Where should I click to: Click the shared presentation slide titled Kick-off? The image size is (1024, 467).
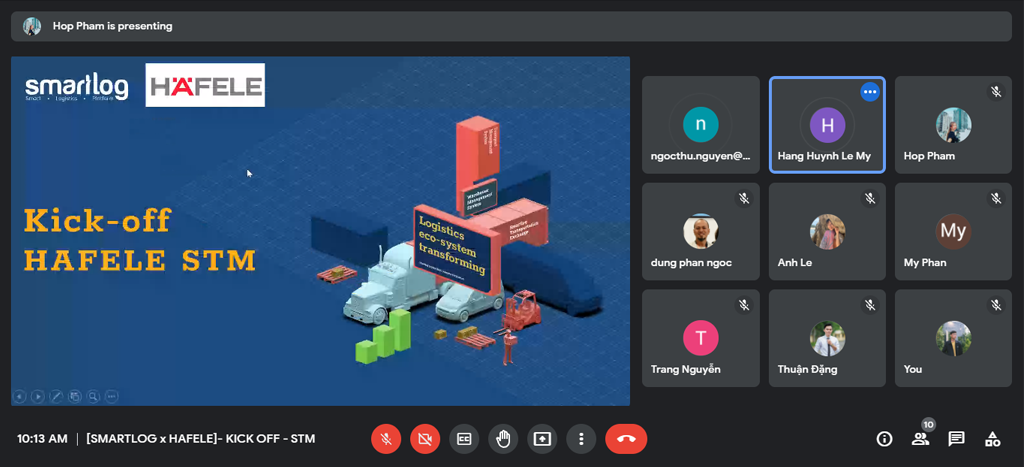[x=320, y=230]
